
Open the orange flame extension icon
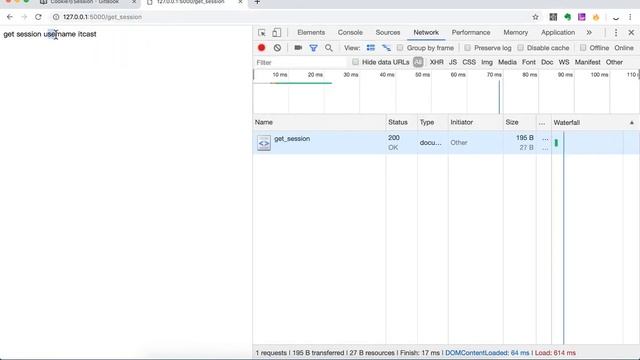pos(596,17)
